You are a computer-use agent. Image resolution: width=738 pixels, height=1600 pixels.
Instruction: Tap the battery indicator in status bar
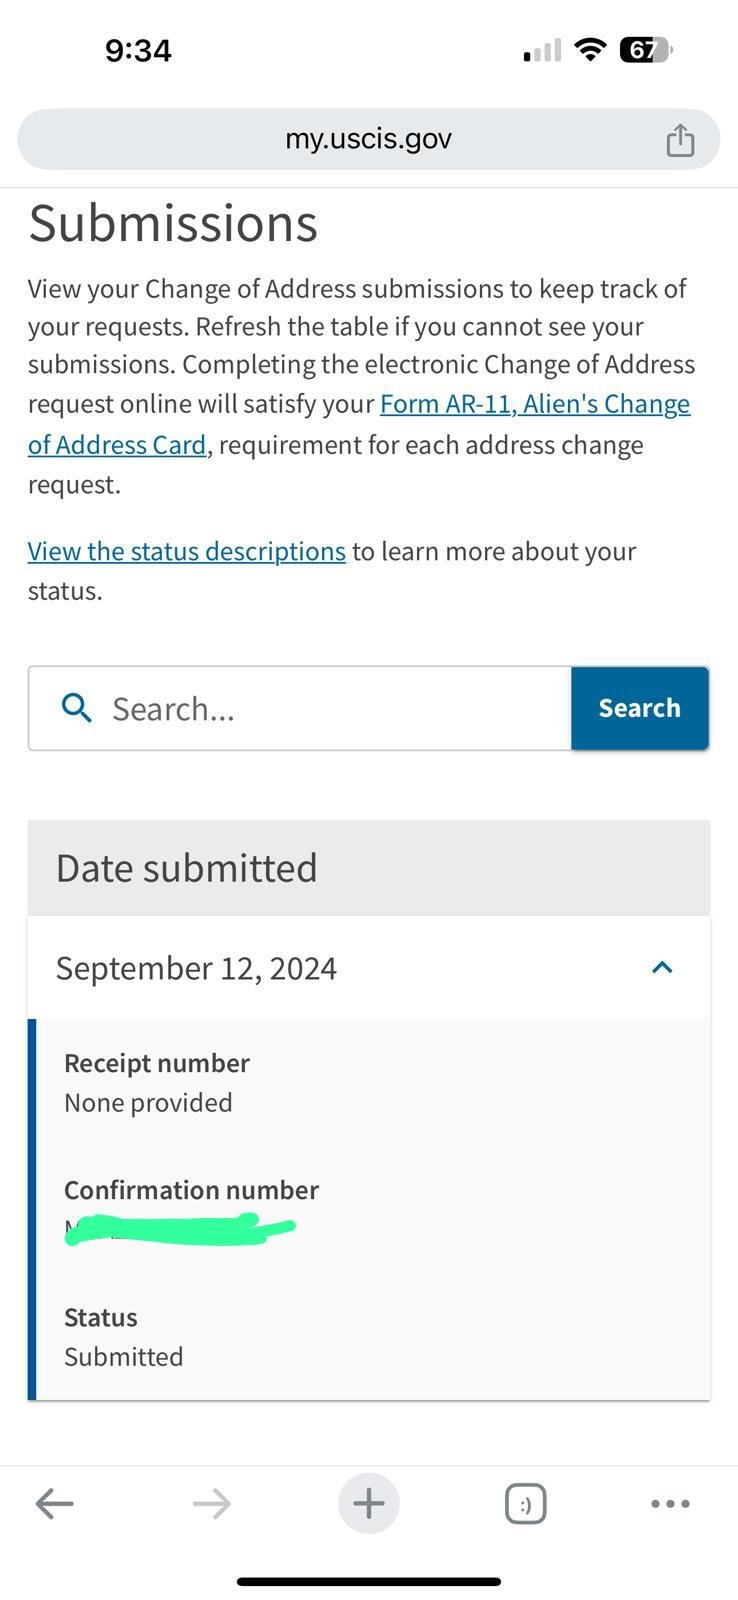click(x=646, y=50)
